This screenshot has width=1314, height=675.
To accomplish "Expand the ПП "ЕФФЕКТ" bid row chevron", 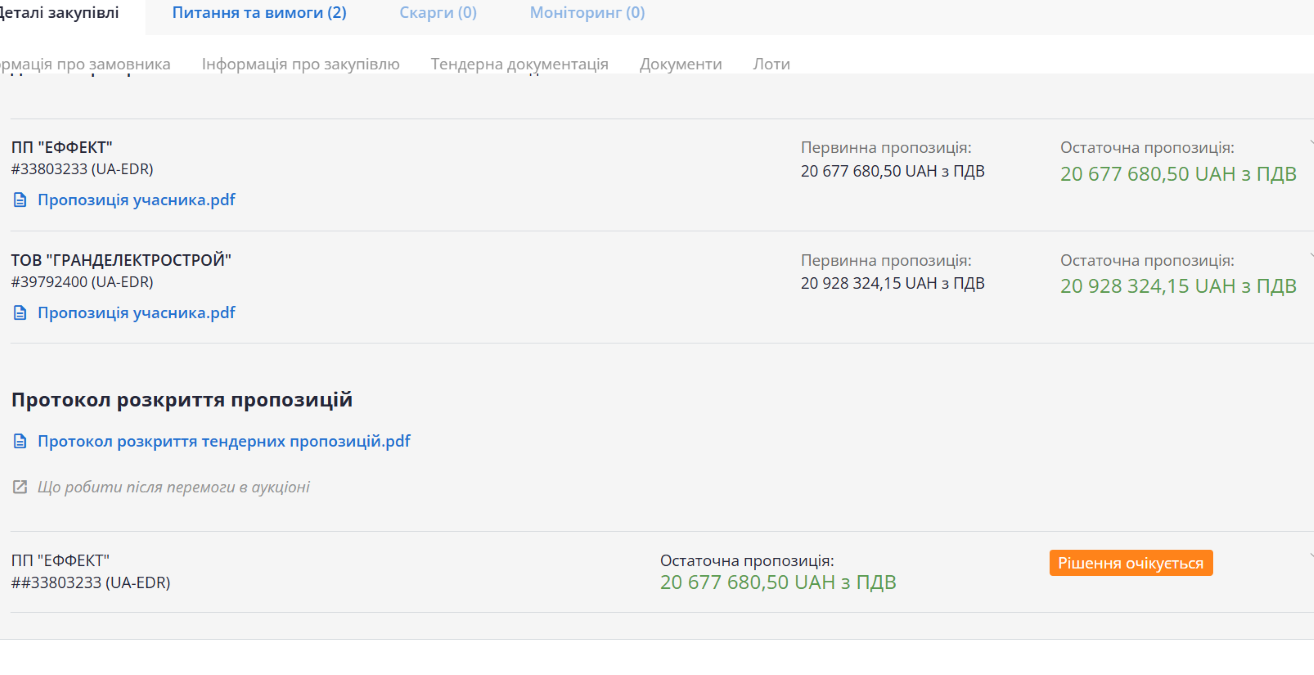I will (1309, 143).
